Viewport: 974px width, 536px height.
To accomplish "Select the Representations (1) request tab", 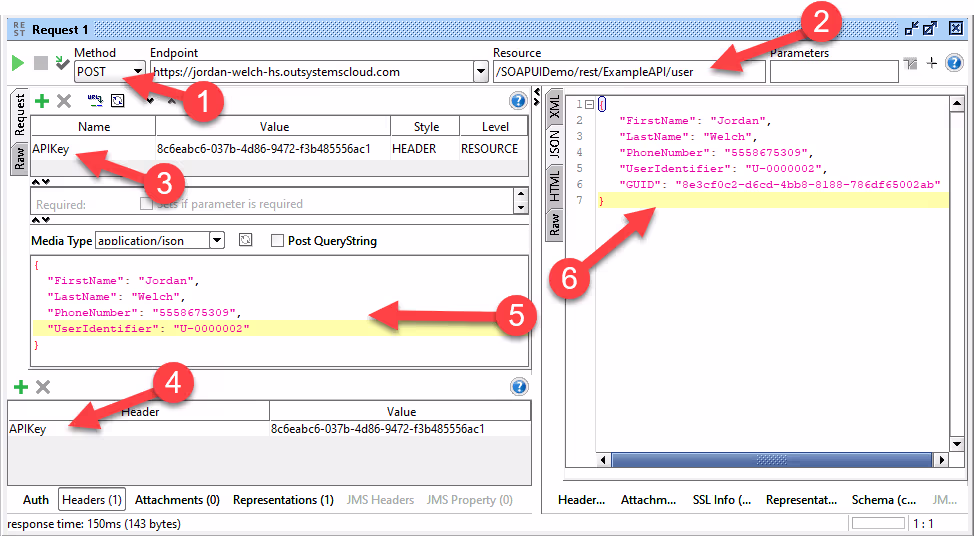I will click(x=283, y=499).
